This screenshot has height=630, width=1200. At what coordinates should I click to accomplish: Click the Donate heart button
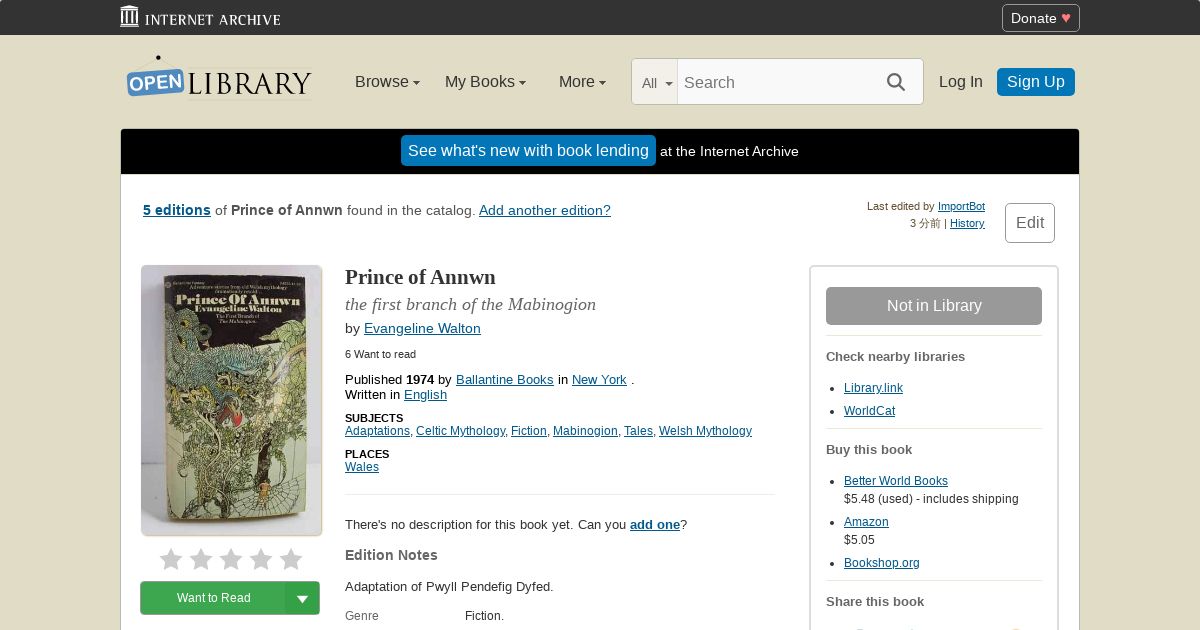[1040, 18]
